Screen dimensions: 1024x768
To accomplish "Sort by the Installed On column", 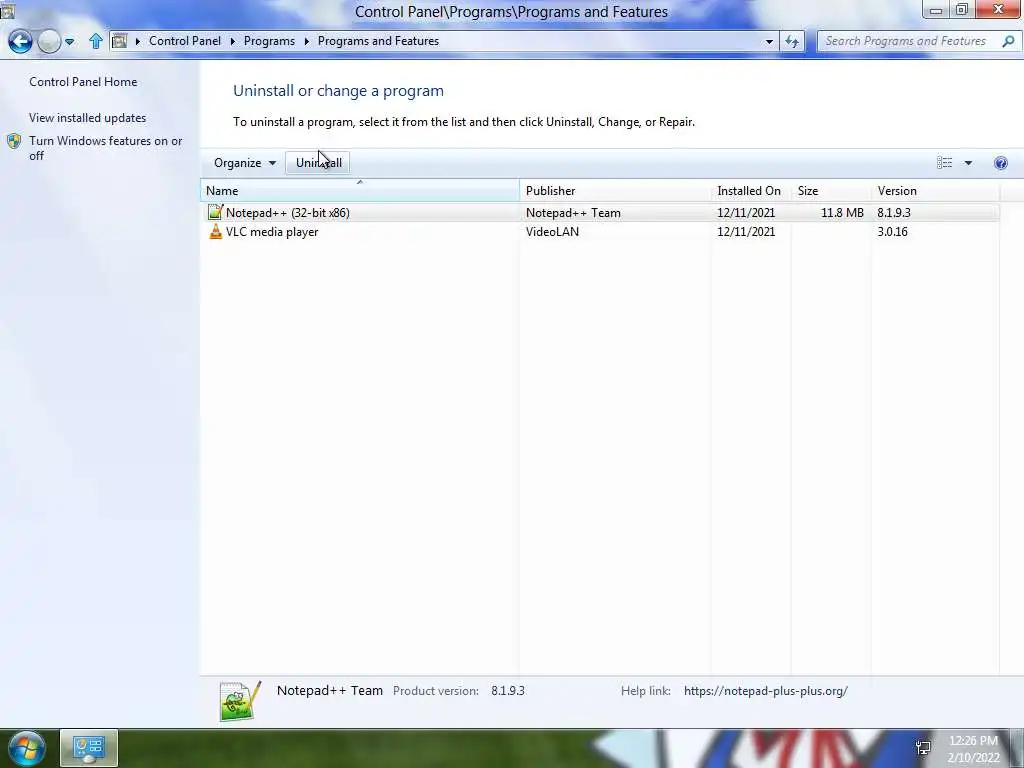I will (751, 191).
